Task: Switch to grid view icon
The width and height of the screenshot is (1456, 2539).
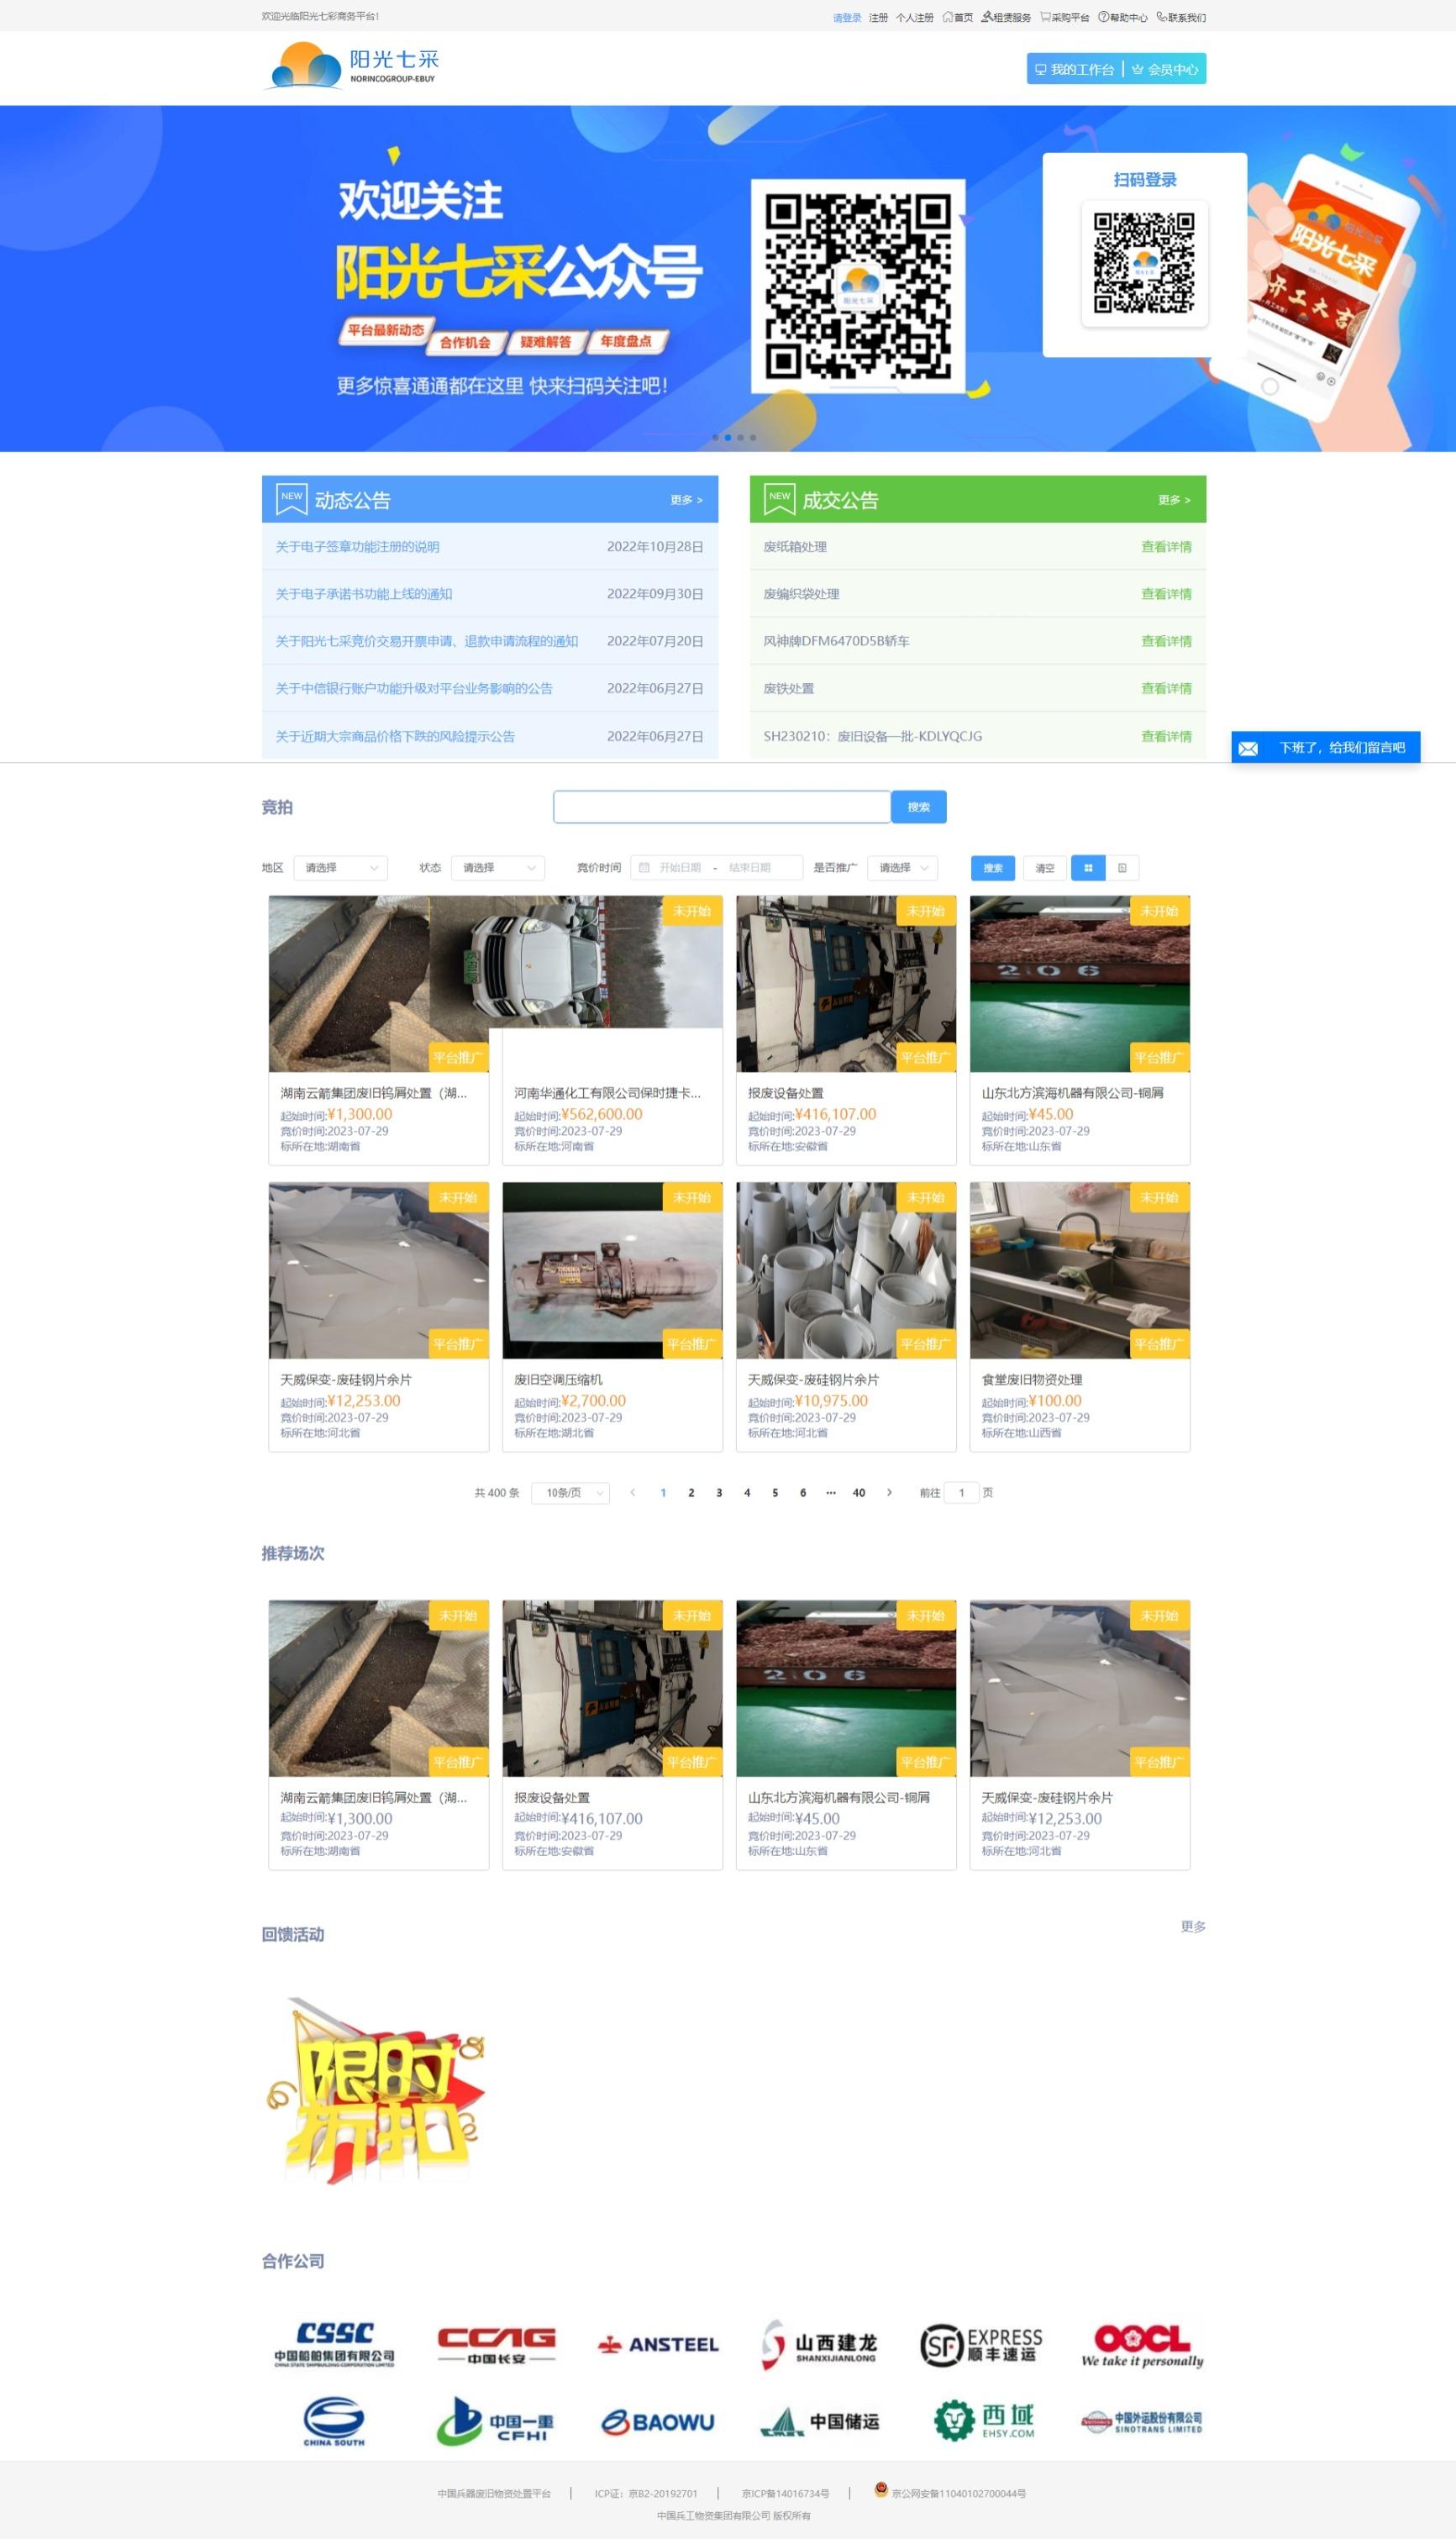Action: coord(1088,868)
